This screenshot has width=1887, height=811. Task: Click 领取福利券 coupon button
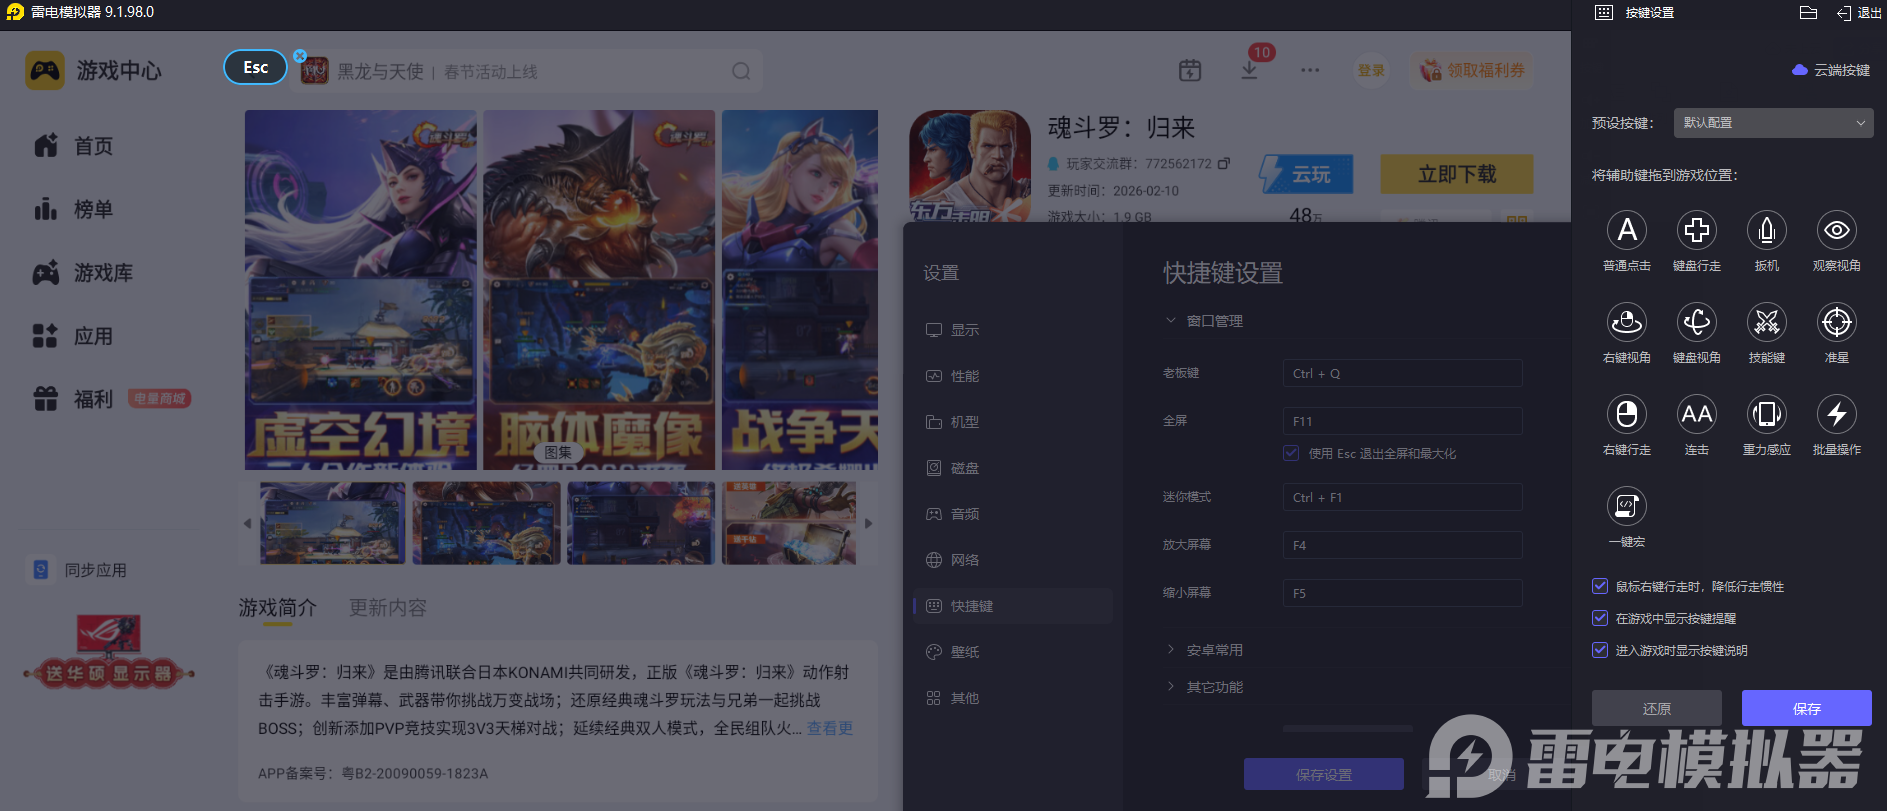(1472, 70)
